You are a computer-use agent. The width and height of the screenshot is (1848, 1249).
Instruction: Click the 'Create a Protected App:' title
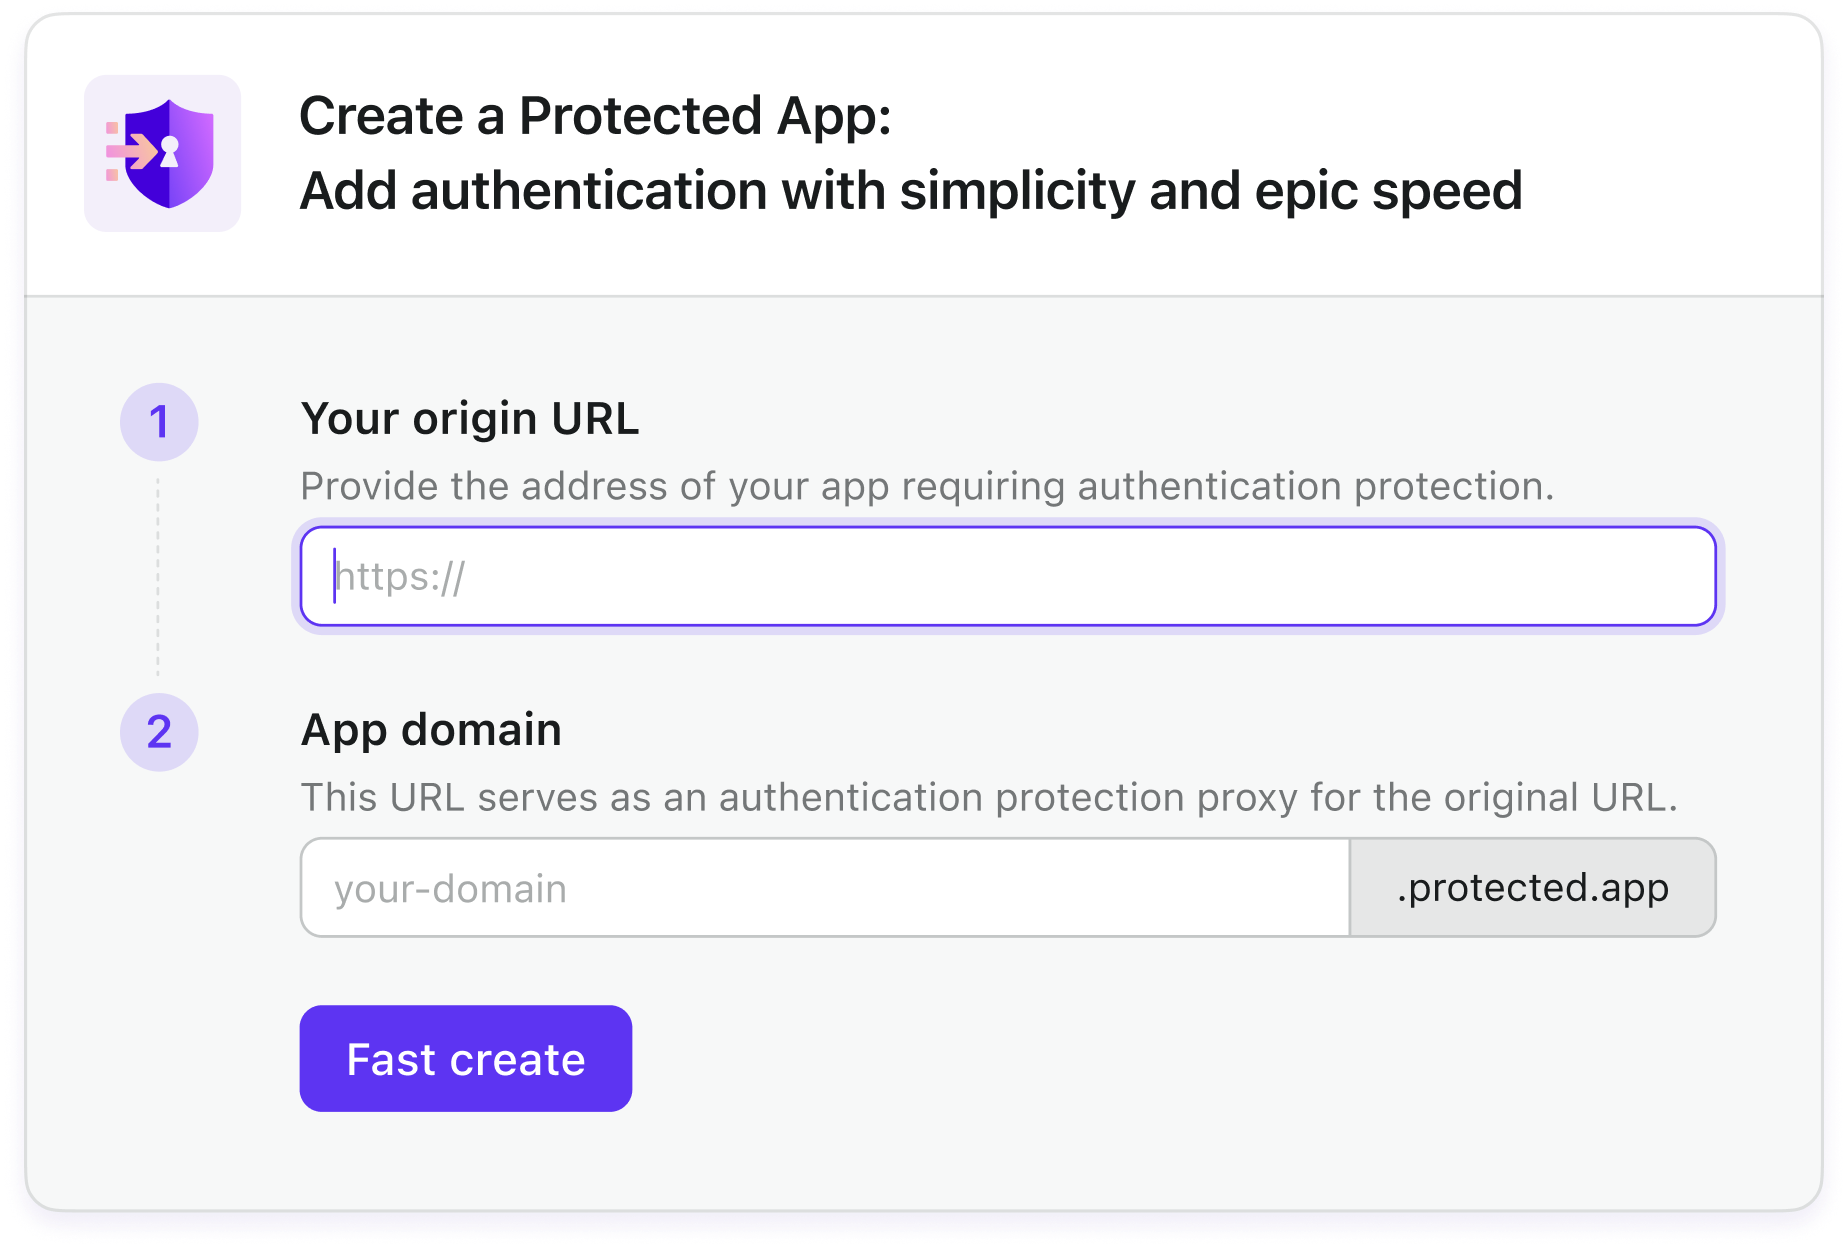pyautogui.click(x=595, y=116)
